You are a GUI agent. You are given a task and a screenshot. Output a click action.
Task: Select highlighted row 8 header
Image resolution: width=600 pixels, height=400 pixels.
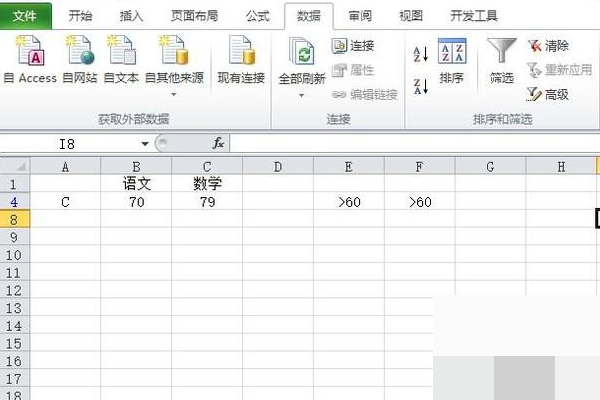coord(15,219)
